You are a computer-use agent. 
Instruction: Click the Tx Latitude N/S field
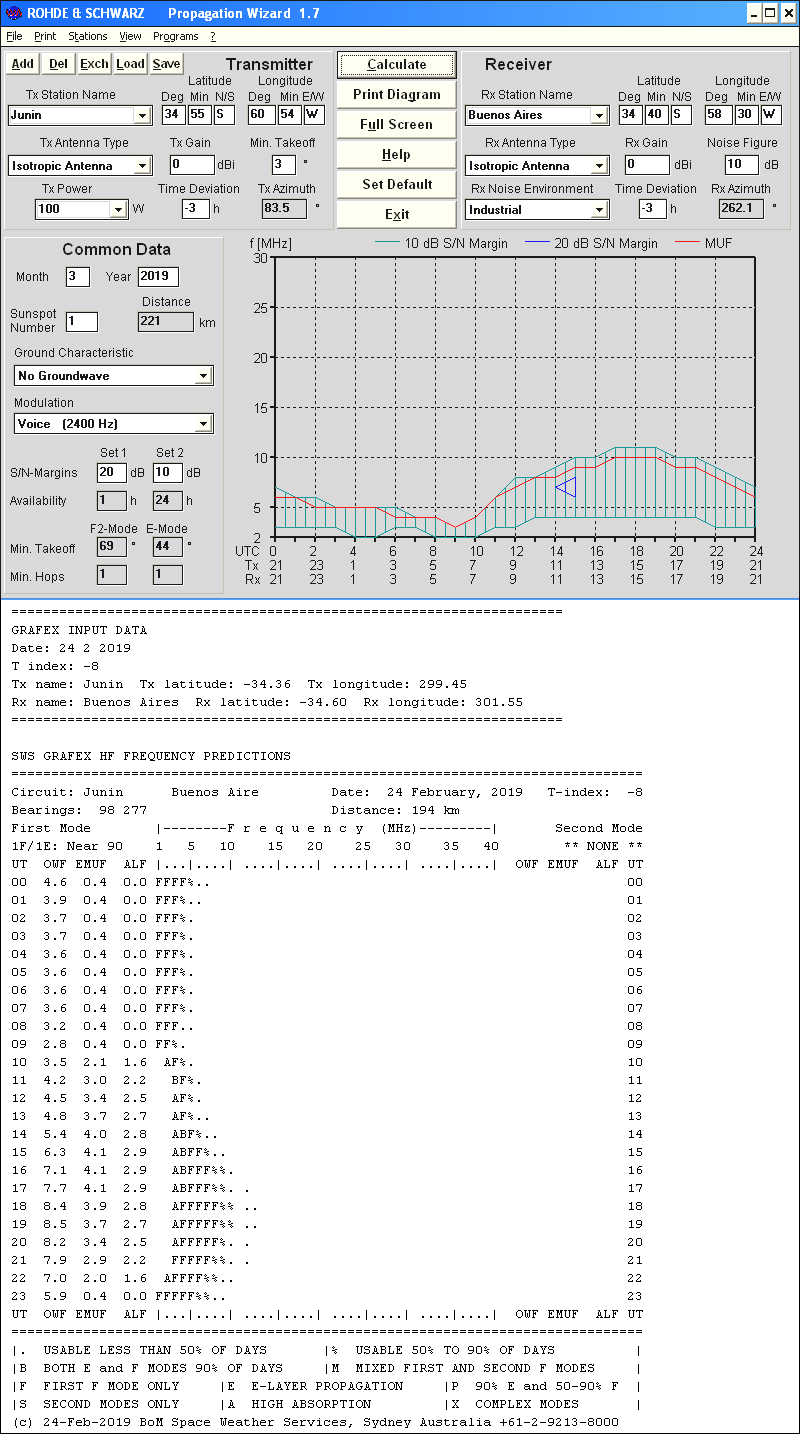pyautogui.click(x=225, y=114)
